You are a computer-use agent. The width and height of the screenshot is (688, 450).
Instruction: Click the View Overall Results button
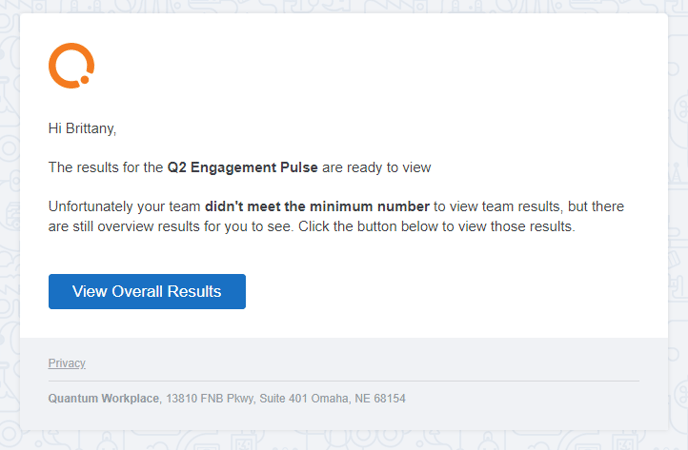point(147,291)
